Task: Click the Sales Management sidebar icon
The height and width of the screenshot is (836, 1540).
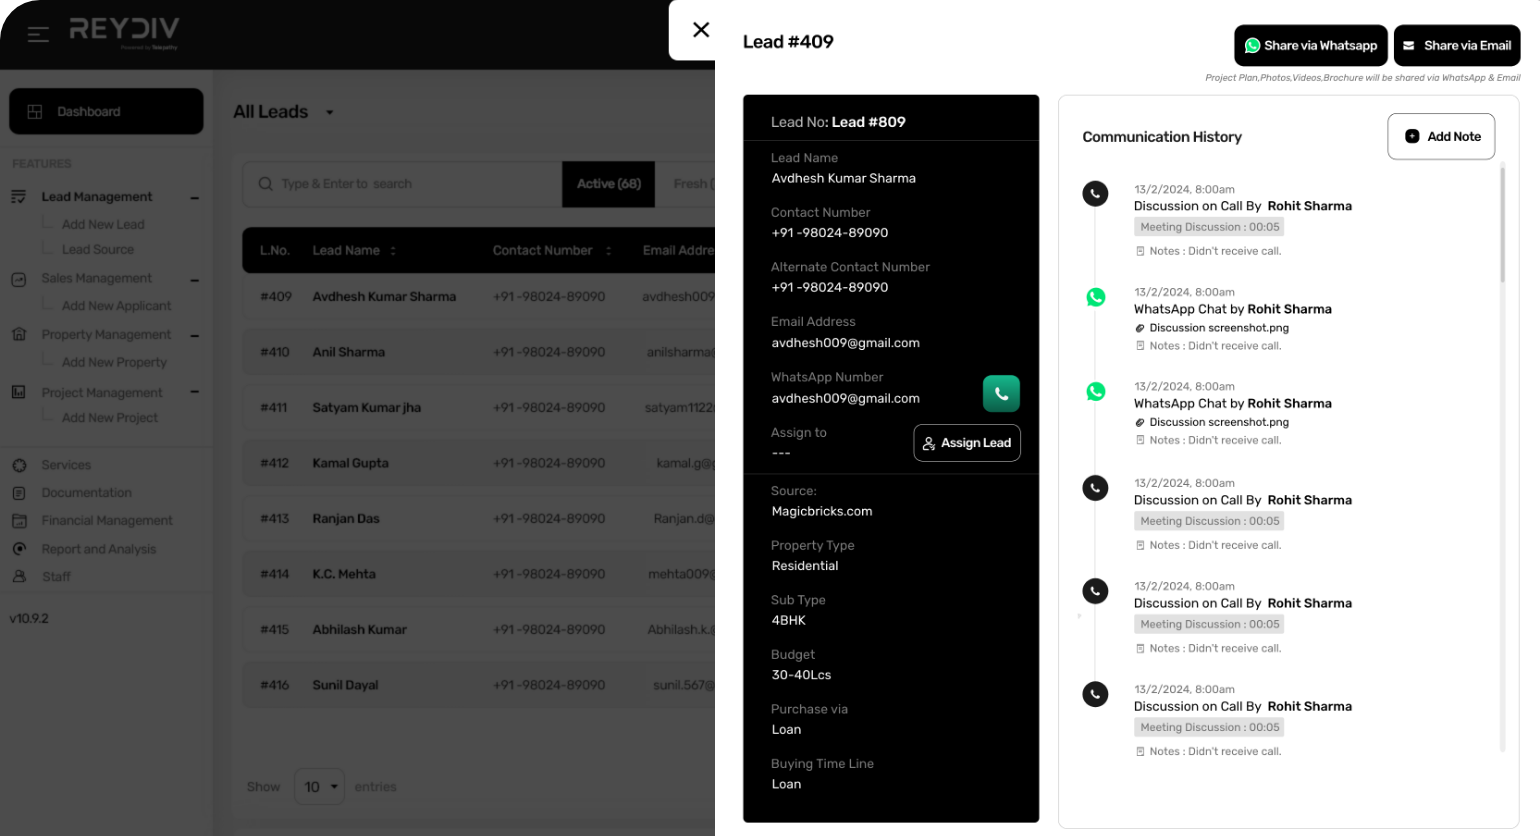Action: point(19,279)
